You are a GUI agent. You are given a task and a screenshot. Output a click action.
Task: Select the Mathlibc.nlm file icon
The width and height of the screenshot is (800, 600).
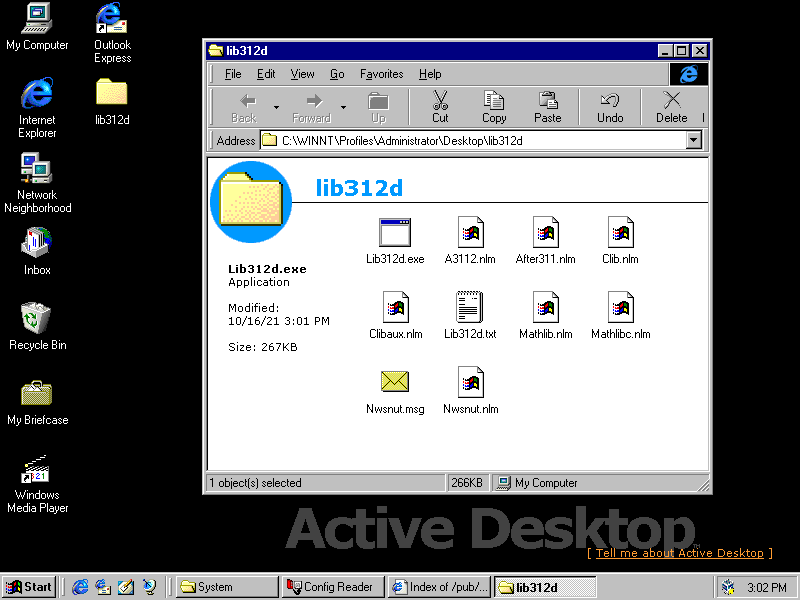point(620,316)
